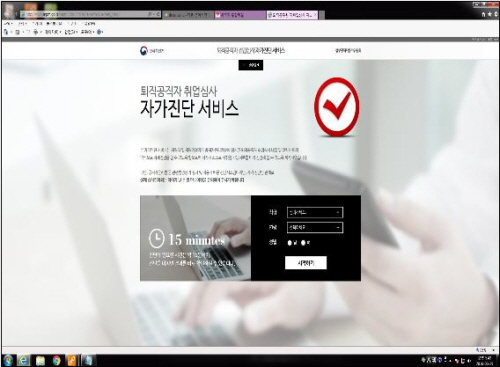Select the female (여) gender radio button
500x367 pixels.
[303, 243]
